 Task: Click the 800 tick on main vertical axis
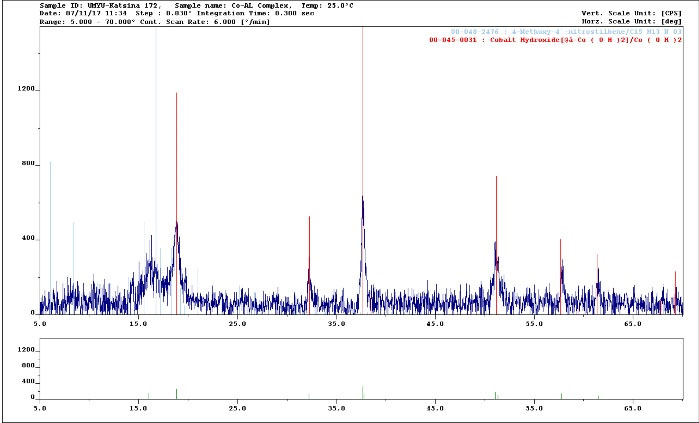(x=28, y=164)
